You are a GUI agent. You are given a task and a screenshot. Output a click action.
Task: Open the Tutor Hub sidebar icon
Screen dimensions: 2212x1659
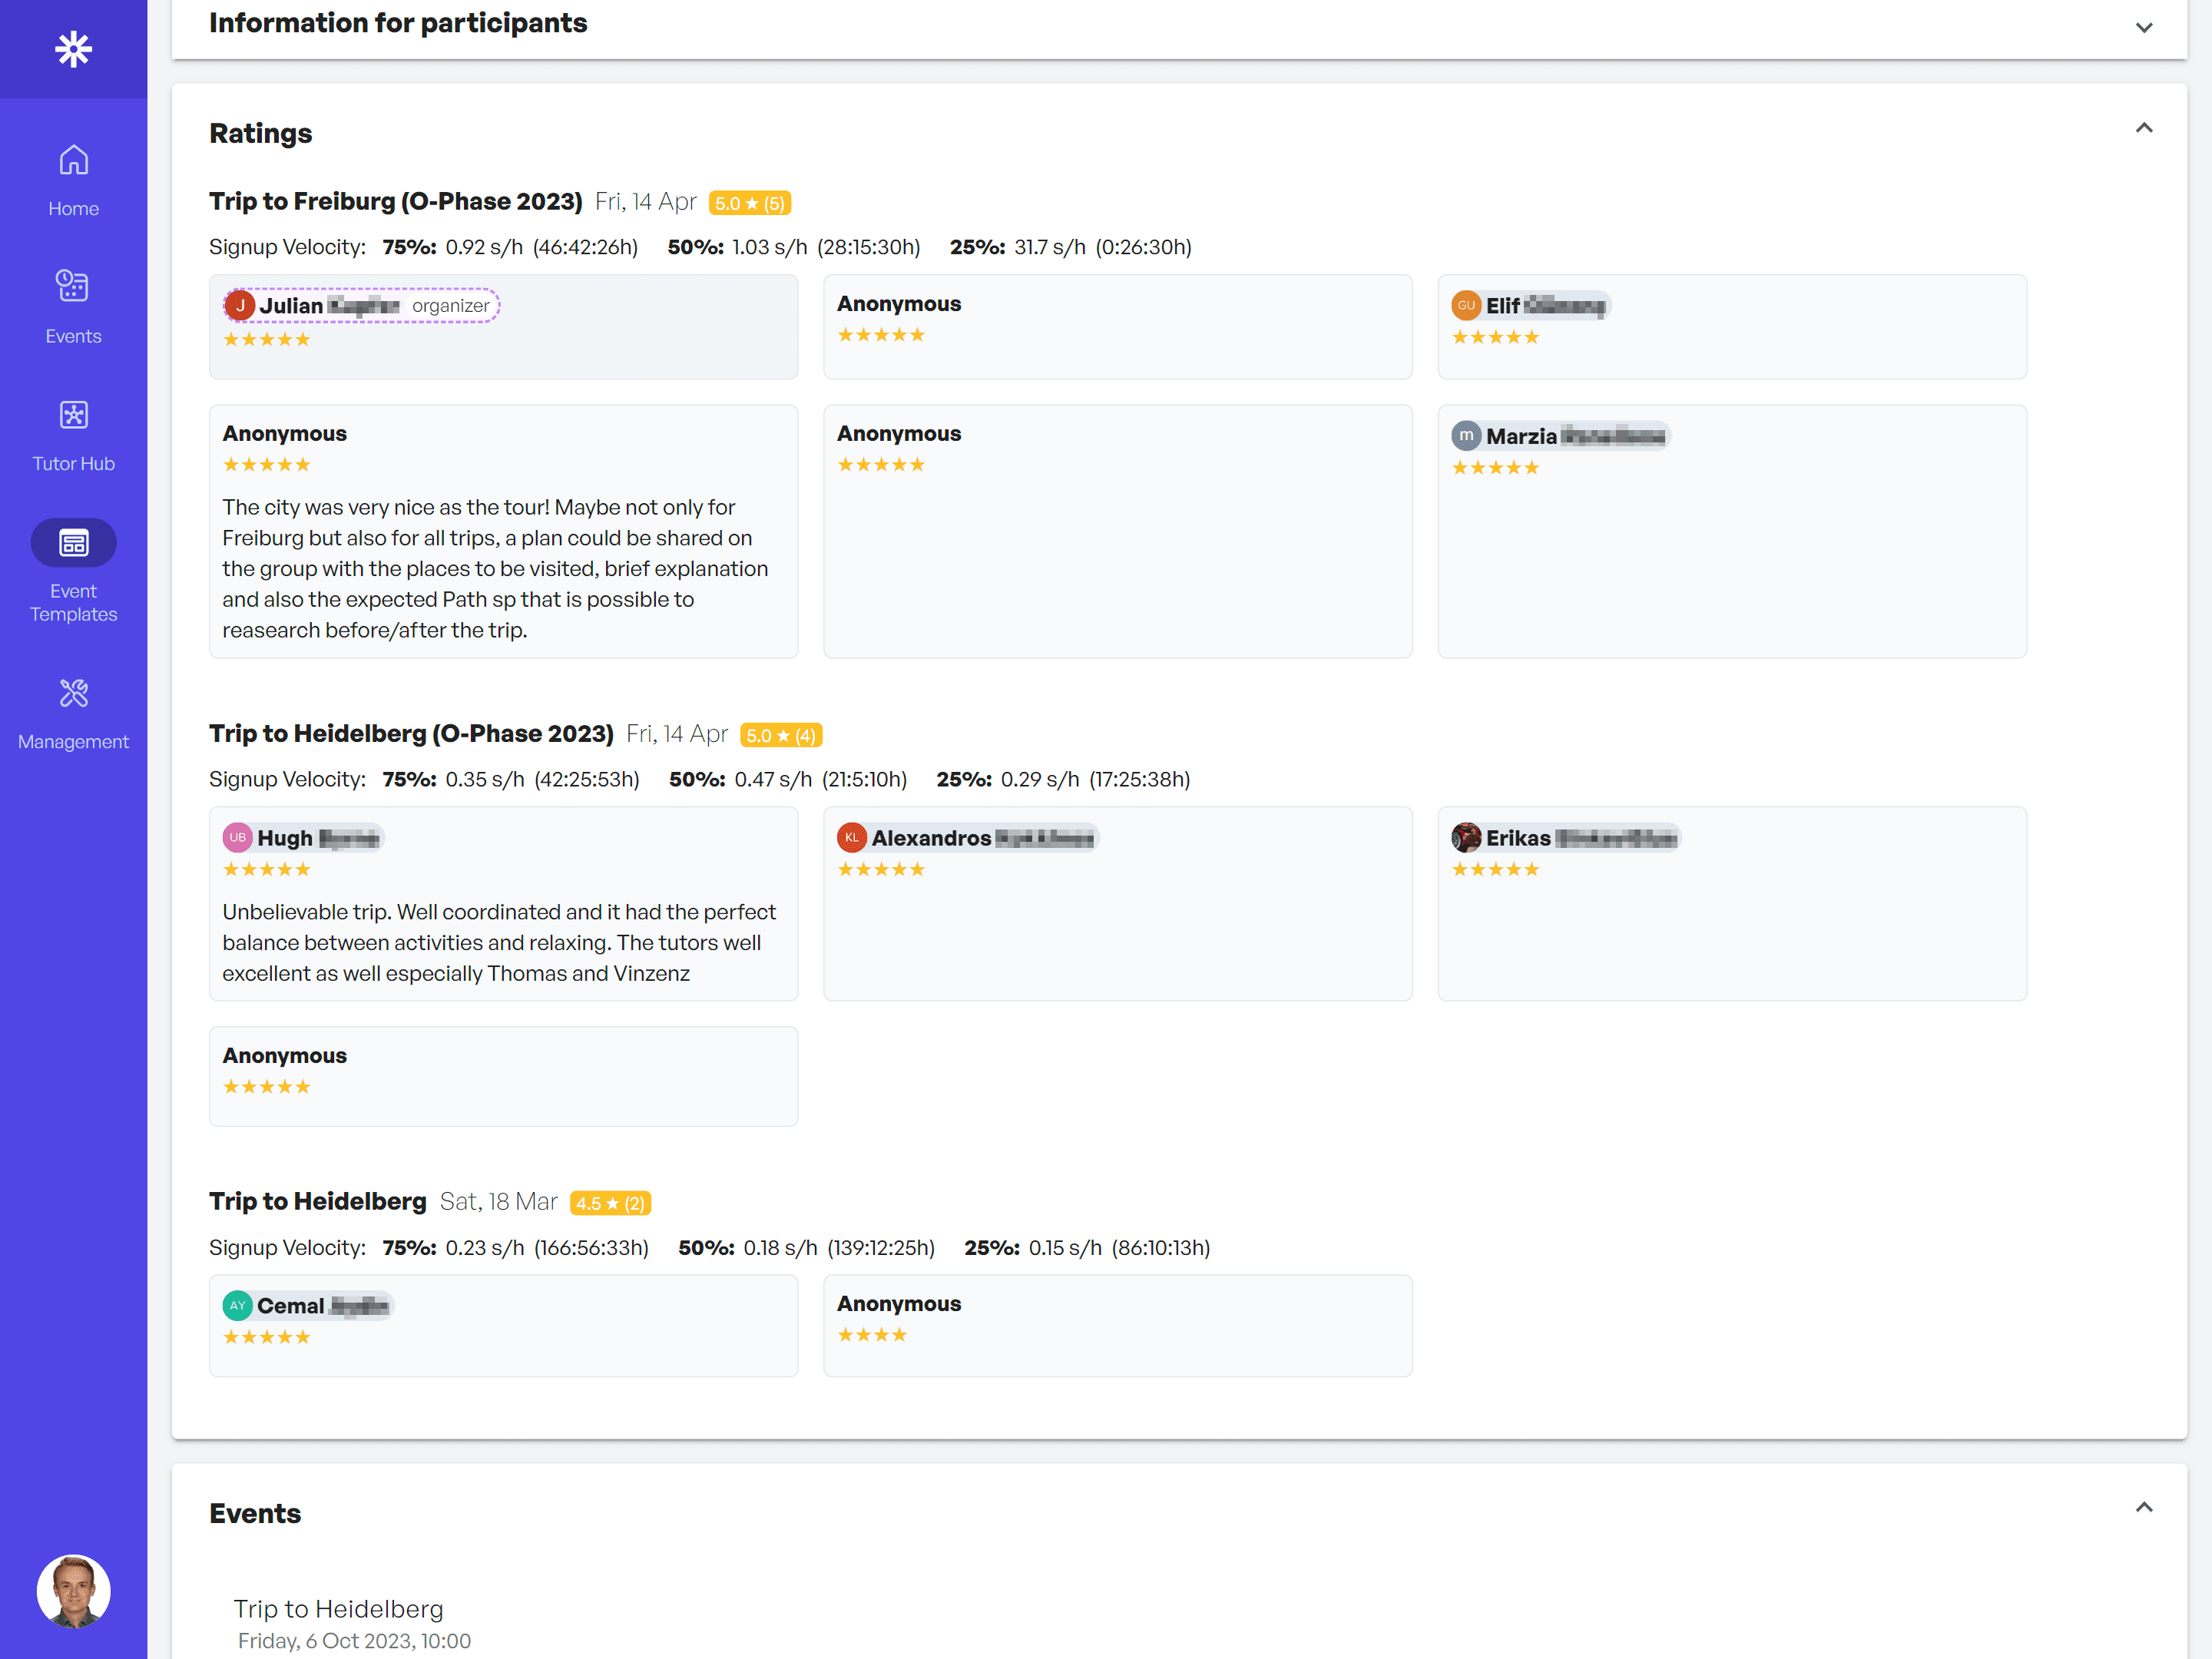click(x=73, y=414)
